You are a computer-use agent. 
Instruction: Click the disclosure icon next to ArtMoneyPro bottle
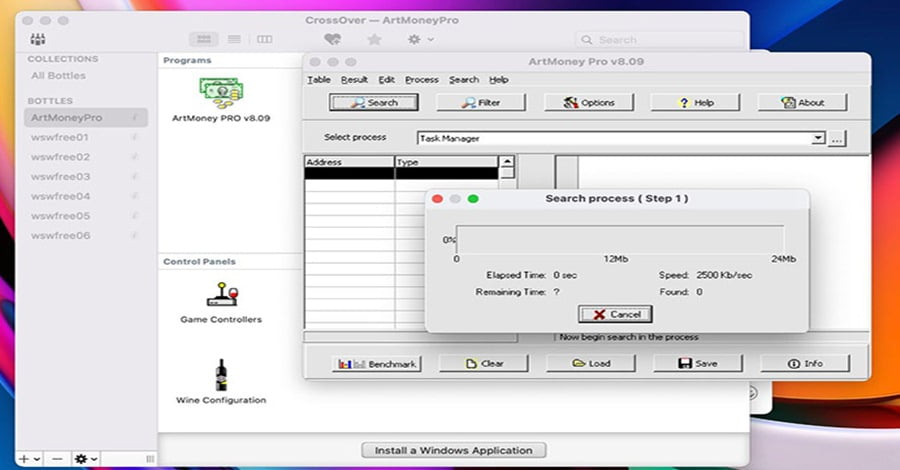click(134, 118)
